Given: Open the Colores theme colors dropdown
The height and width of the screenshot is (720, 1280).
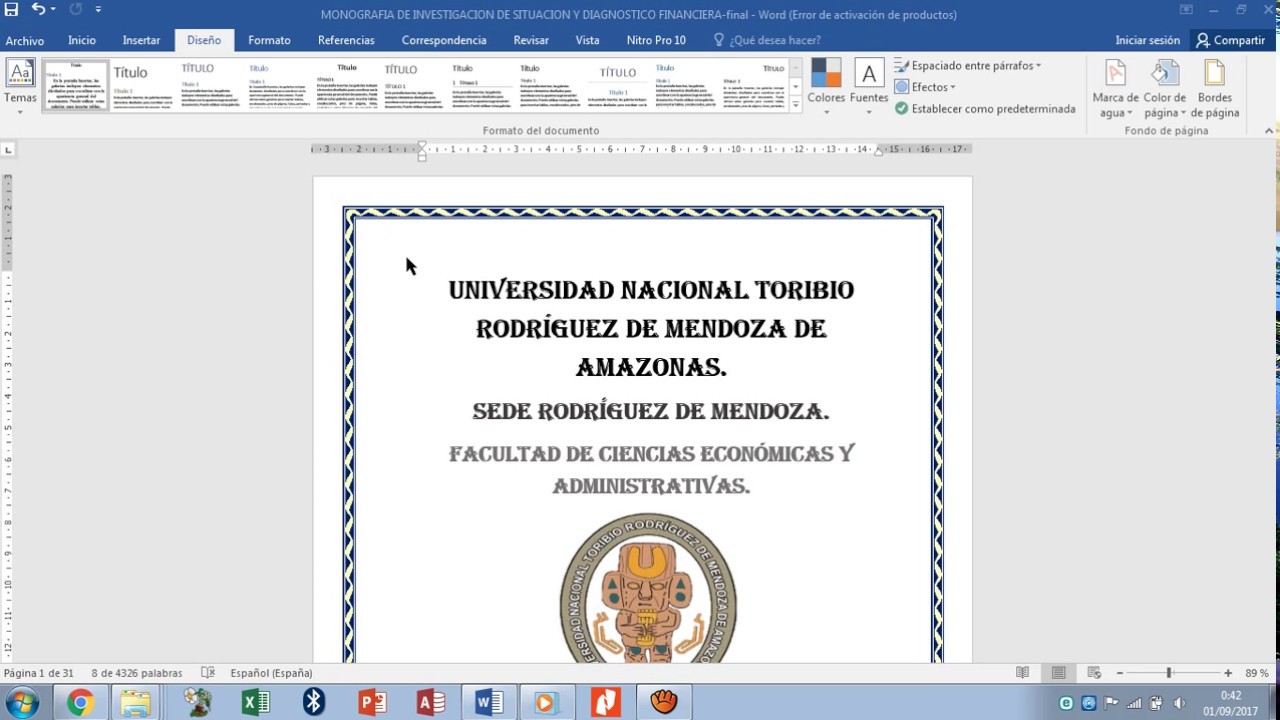Looking at the screenshot, I should pyautogui.click(x=826, y=87).
